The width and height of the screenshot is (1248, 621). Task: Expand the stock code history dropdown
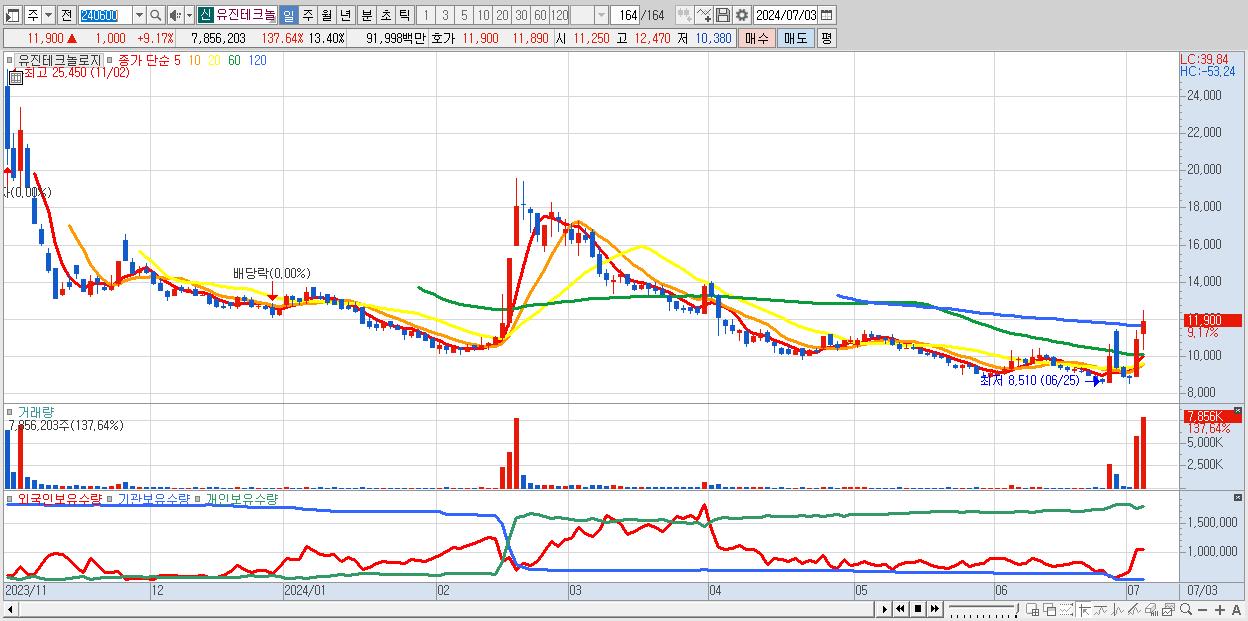pyautogui.click(x=139, y=15)
